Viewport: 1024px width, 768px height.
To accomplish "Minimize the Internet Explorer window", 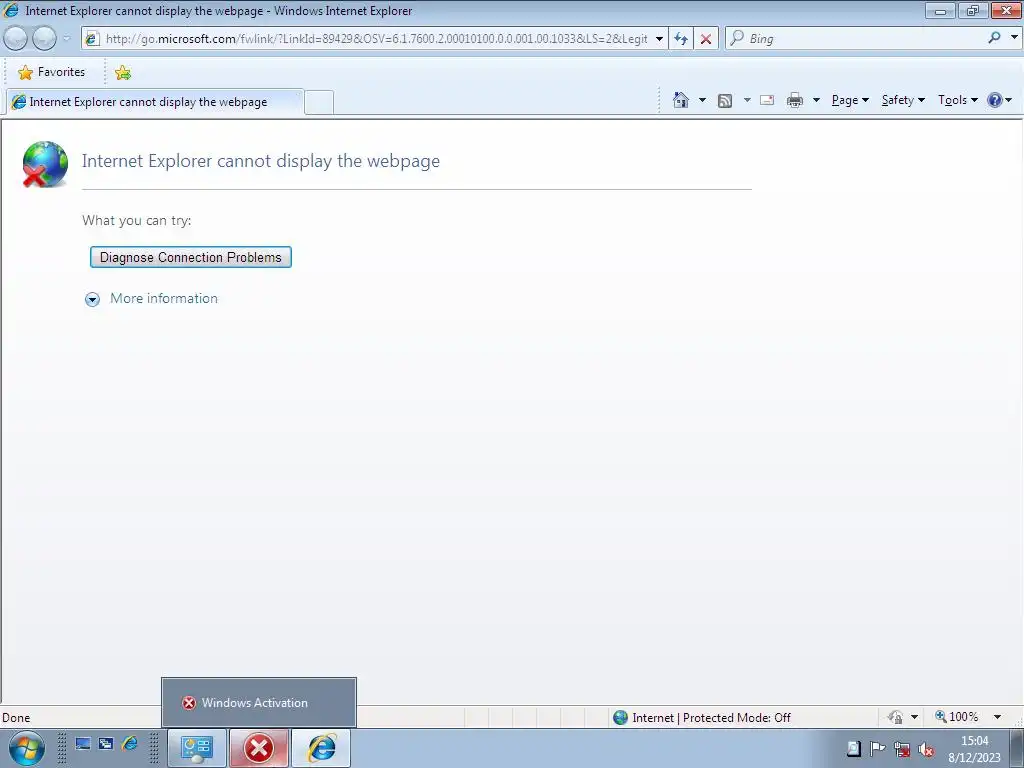I will (x=940, y=10).
